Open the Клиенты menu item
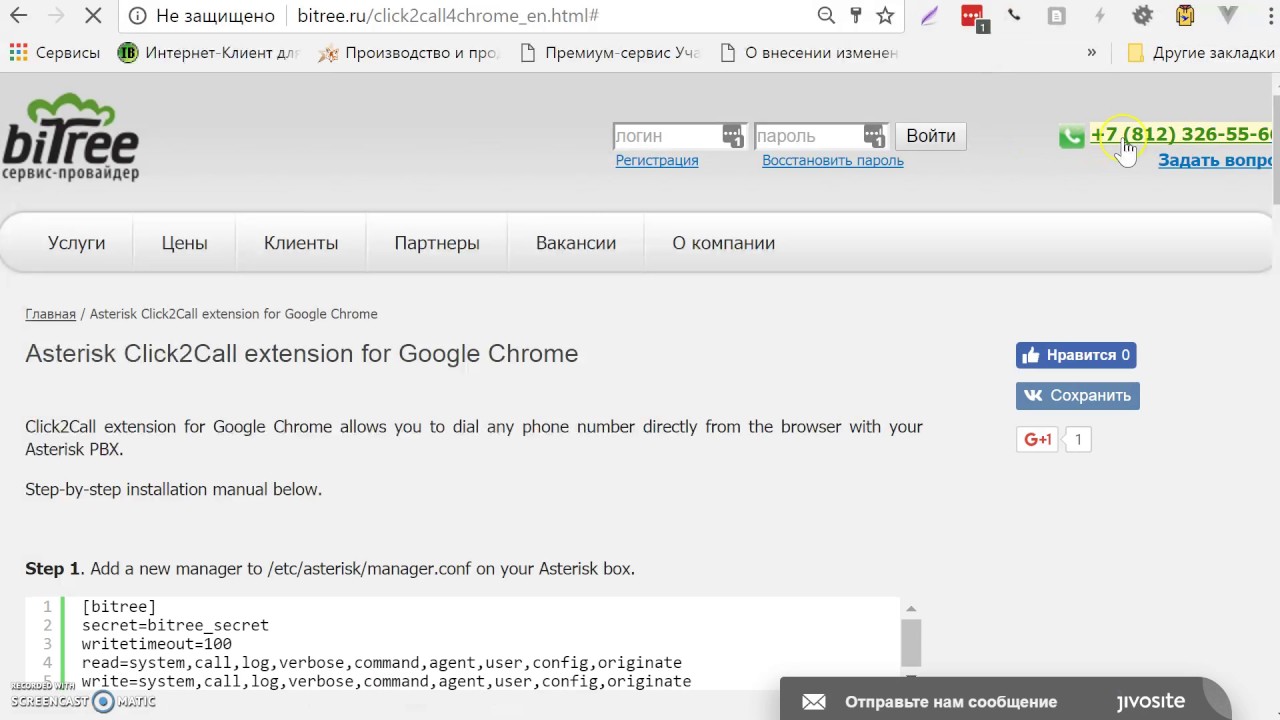This screenshot has height=720, width=1280. pos(301,243)
